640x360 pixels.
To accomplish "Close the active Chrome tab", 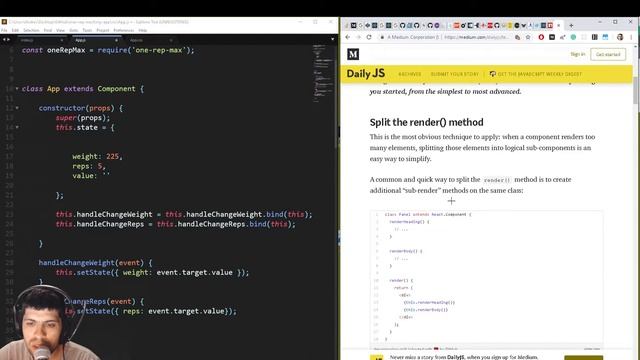I will 559,25.
